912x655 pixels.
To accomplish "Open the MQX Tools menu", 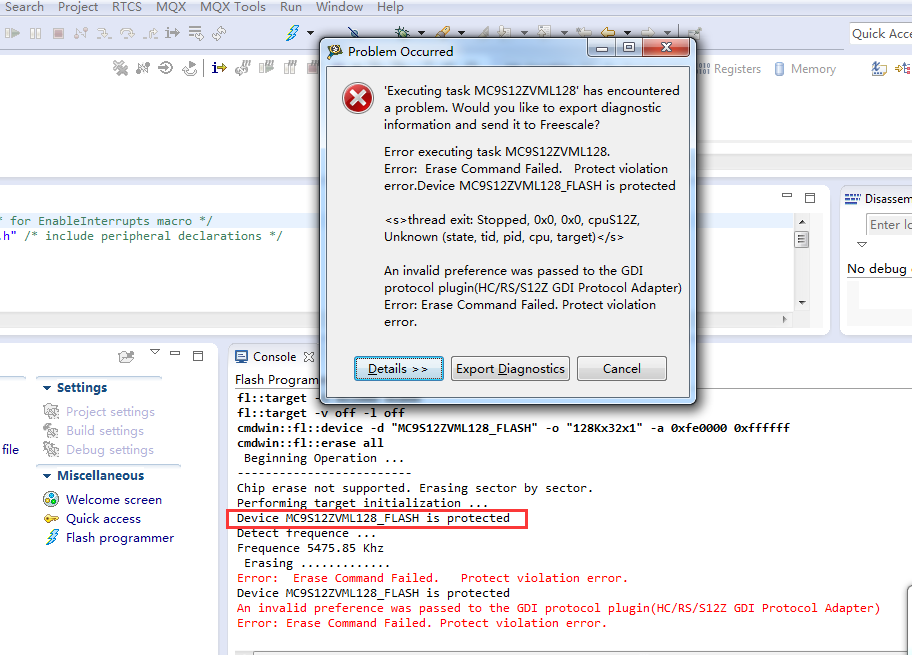I will point(233,7).
